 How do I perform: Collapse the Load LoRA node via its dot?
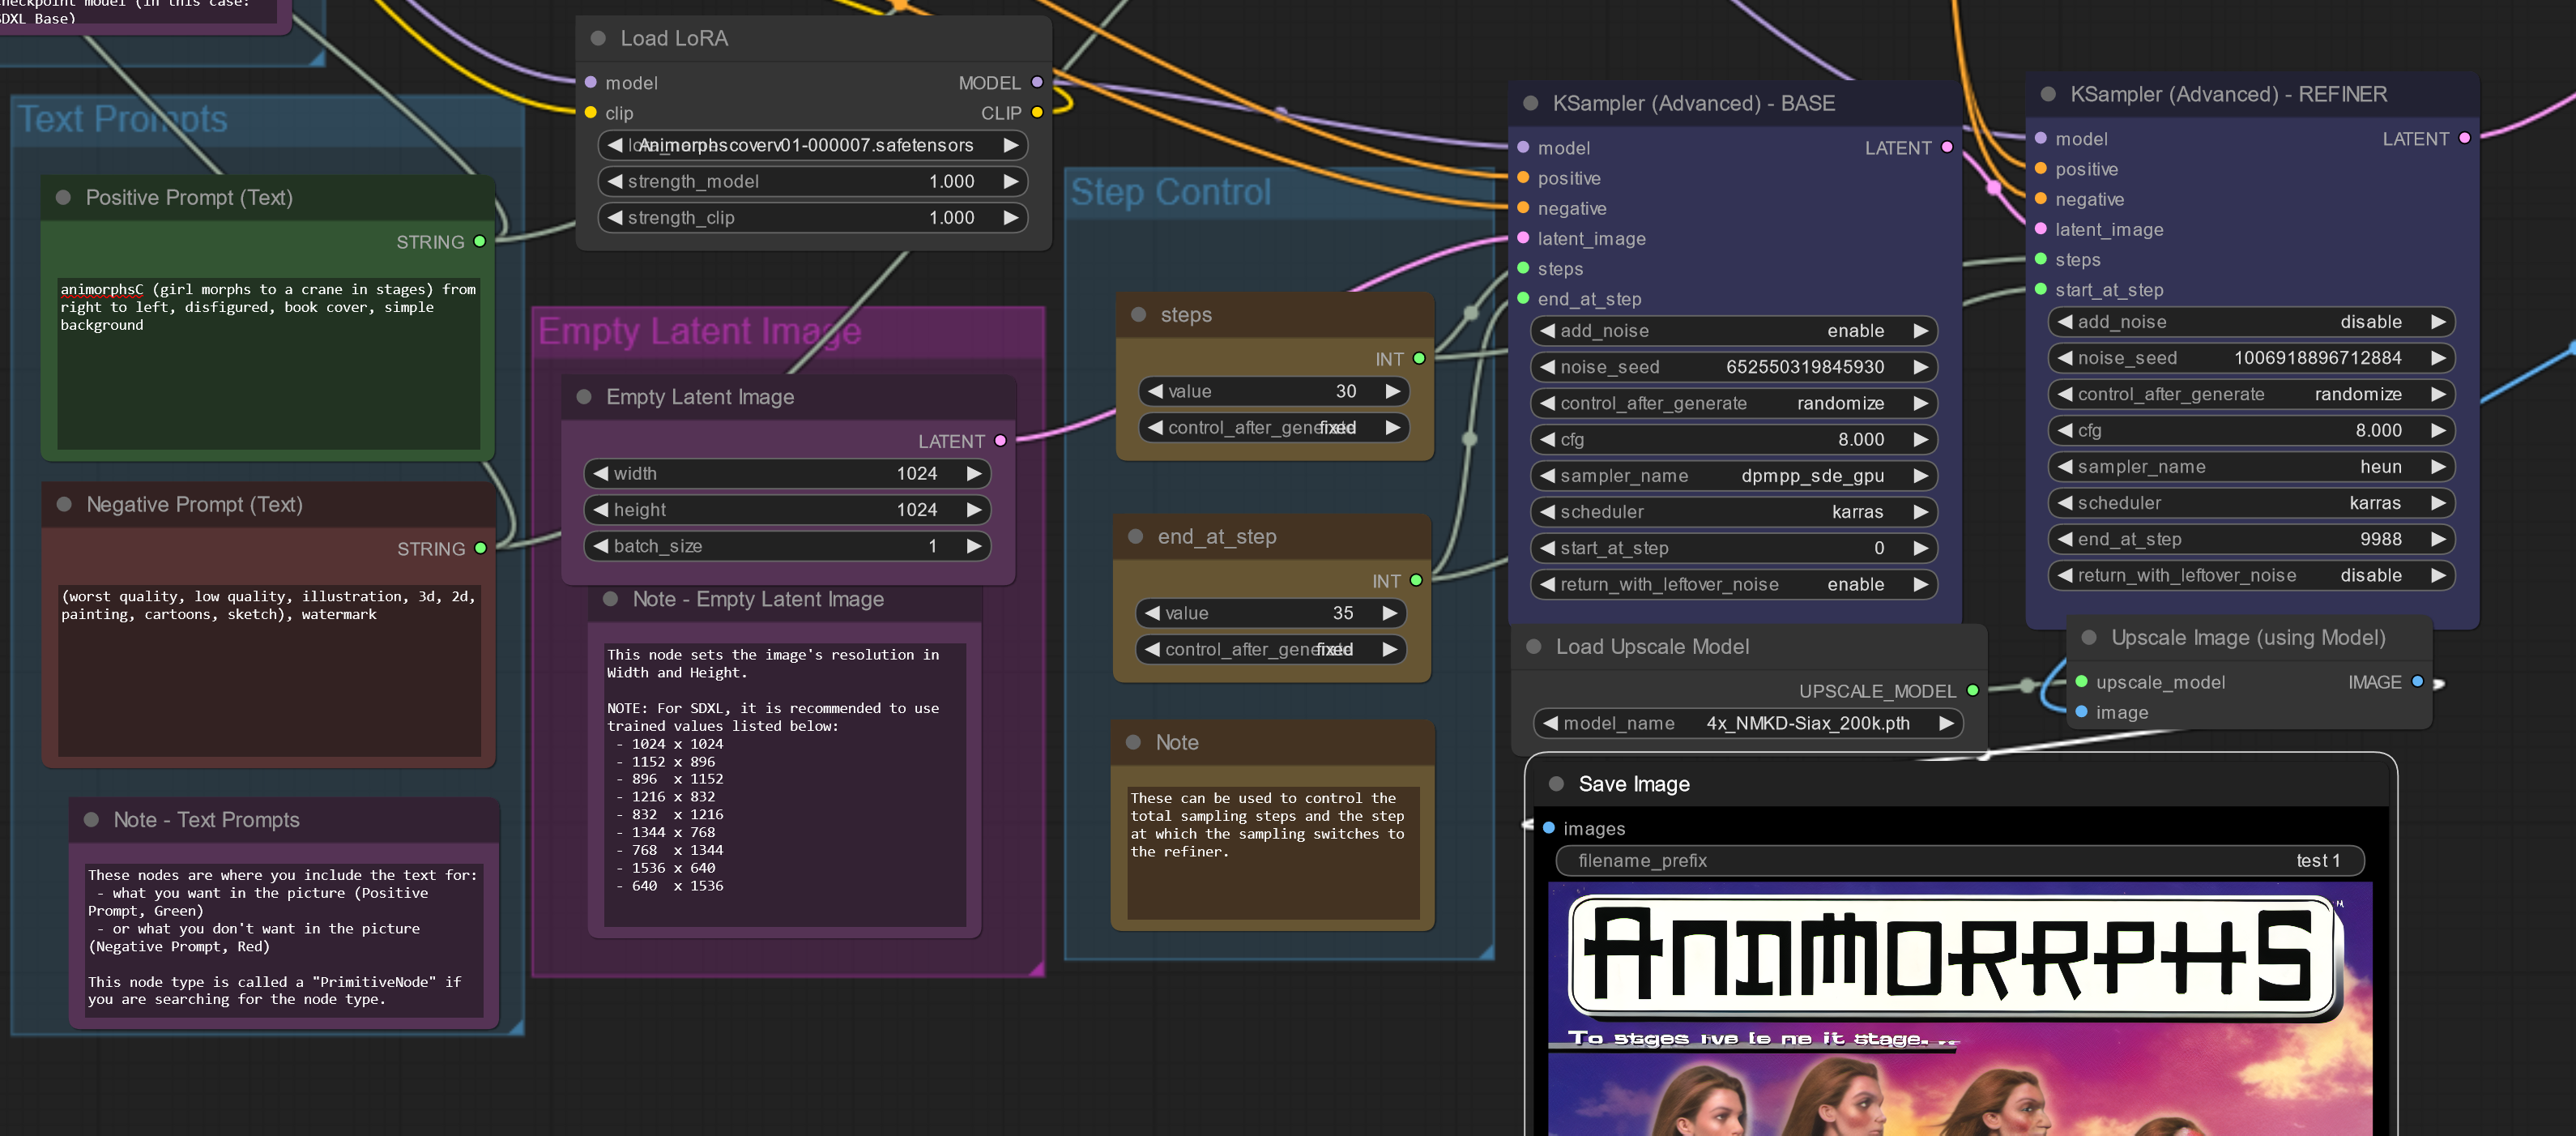pos(598,38)
